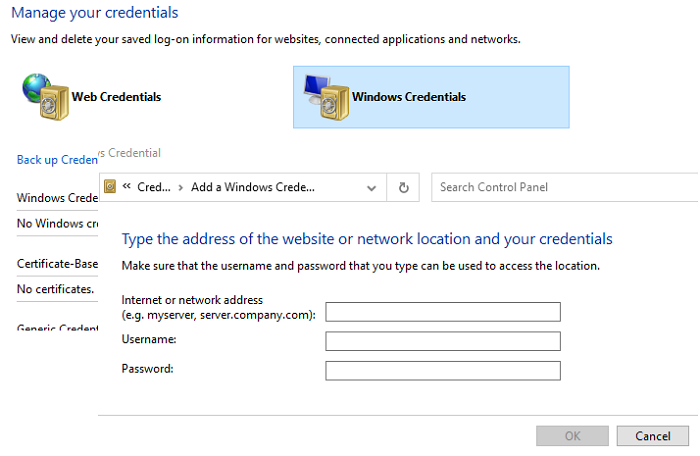
Task: Select the Generic Credentials heading
Action: tap(57, 329)
